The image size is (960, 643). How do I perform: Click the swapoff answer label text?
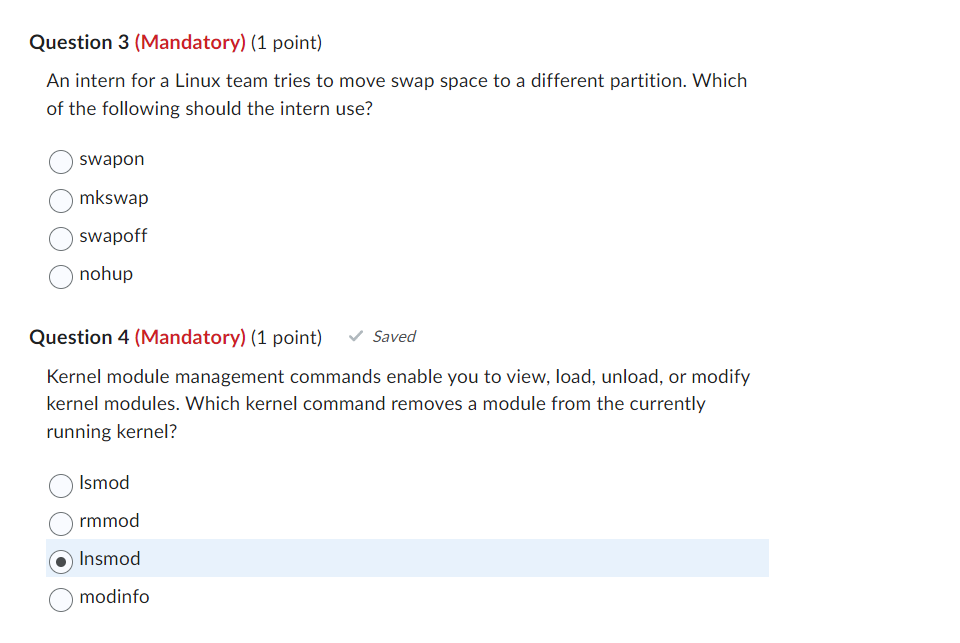click(x=113, y=236)
